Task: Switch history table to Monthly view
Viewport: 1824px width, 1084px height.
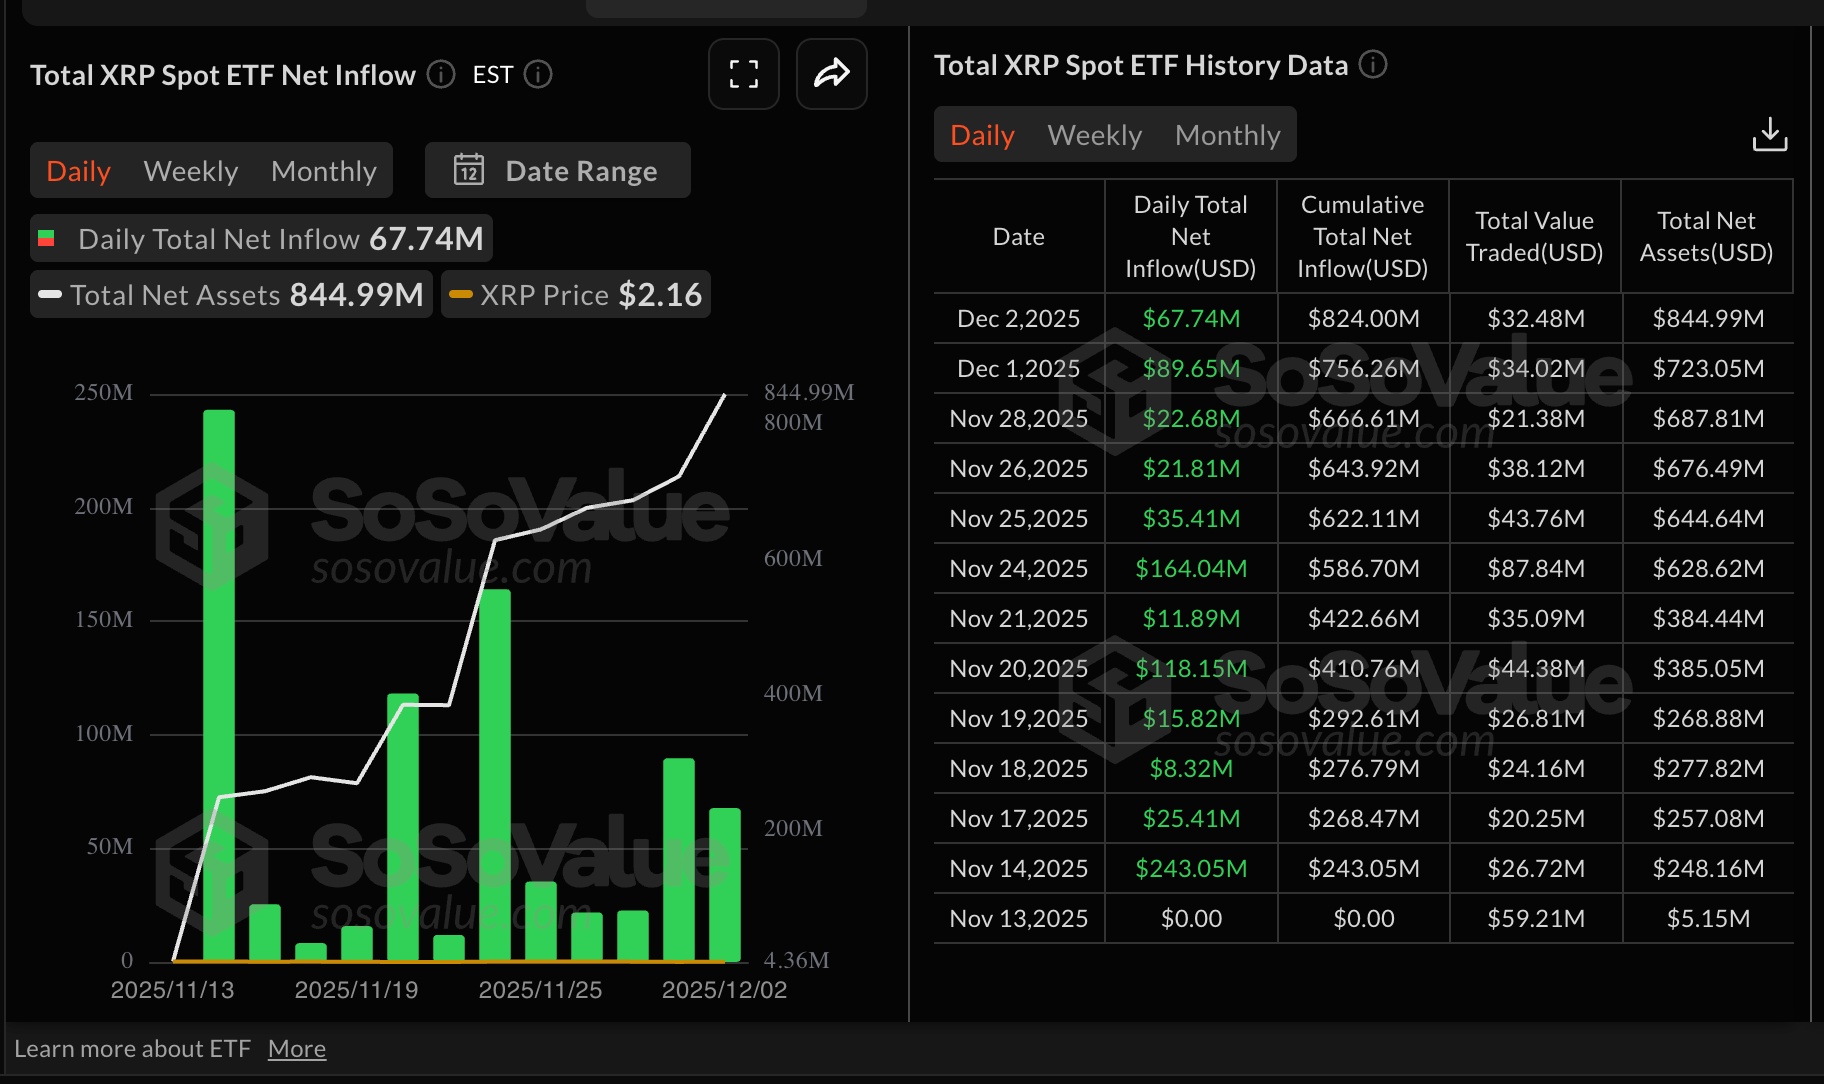Action: click(1228, 134)
